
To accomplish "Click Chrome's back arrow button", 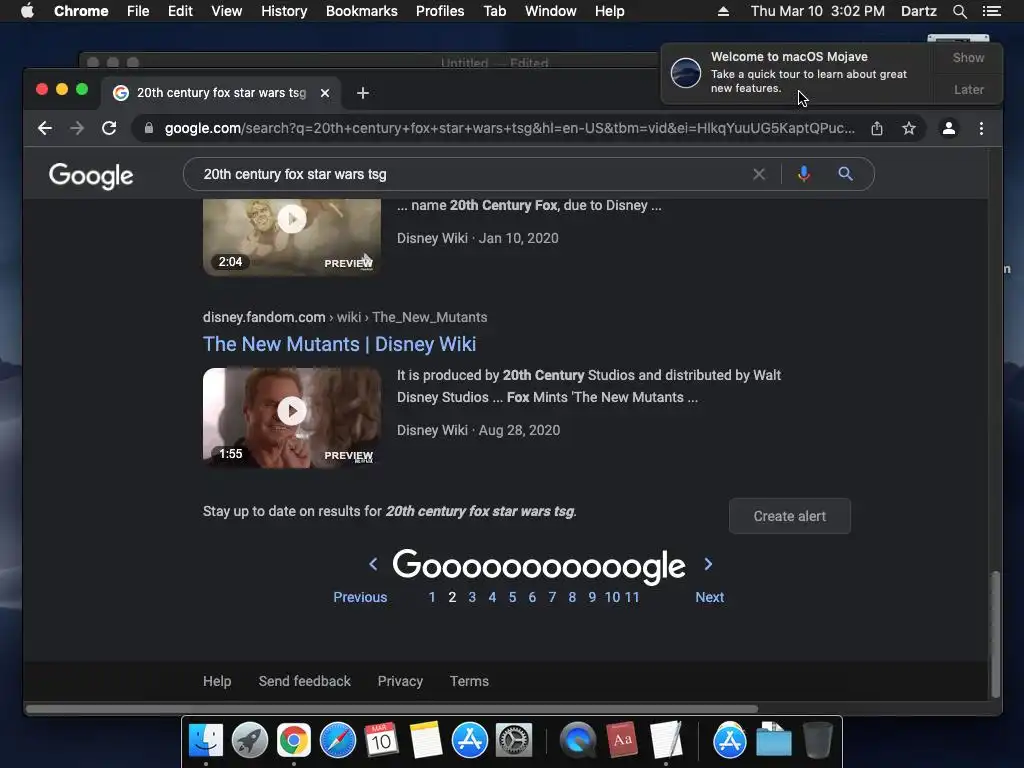I will tap(44, 128).
